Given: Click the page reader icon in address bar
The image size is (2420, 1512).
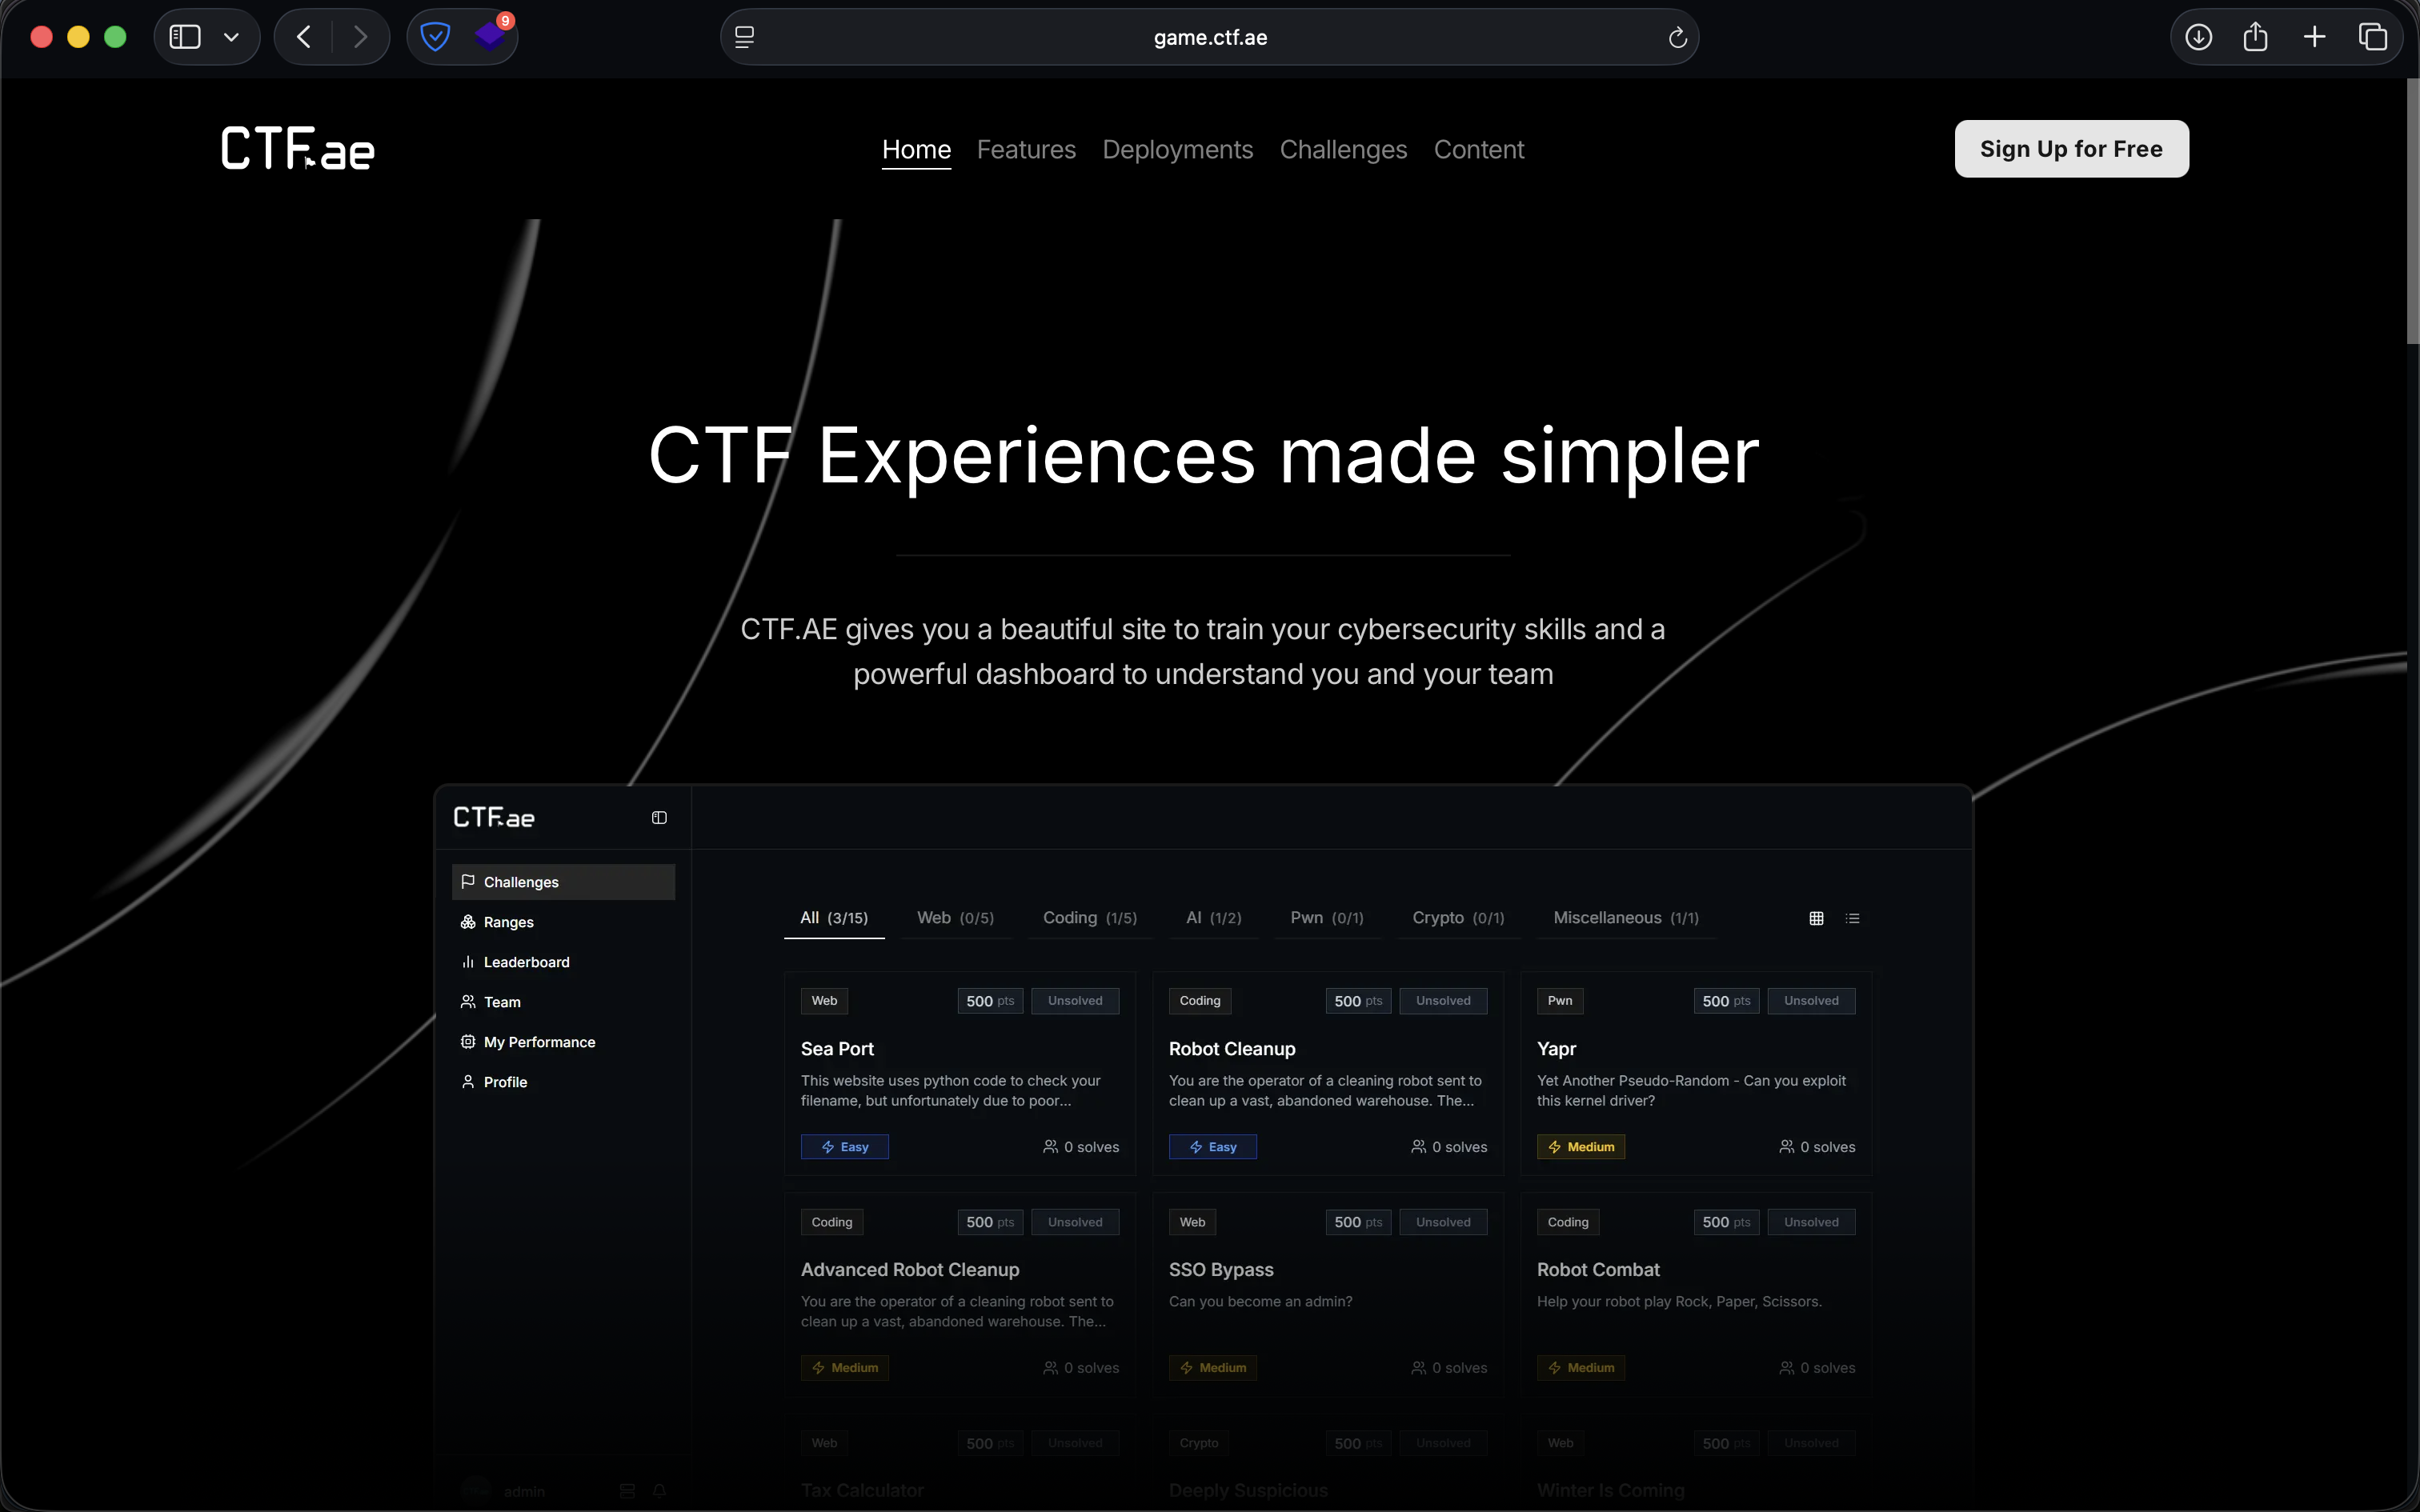Looking at the screenshot, I should [745, 37].
